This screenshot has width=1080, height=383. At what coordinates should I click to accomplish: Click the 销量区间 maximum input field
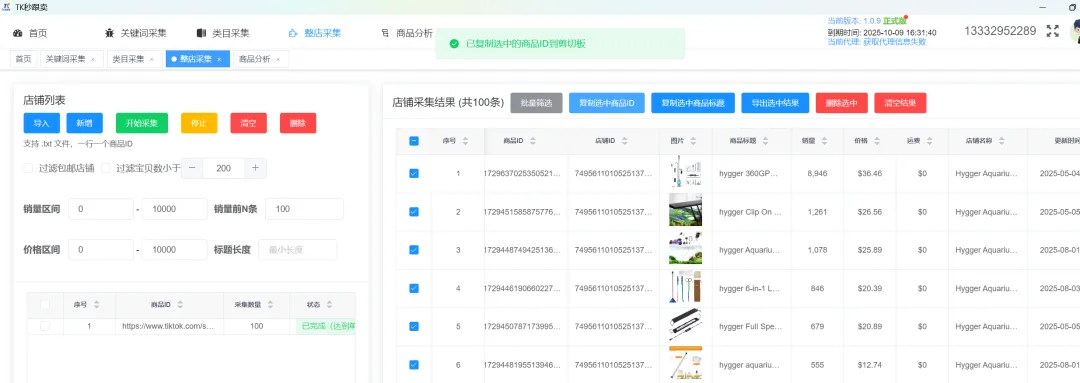click(174, 209)
